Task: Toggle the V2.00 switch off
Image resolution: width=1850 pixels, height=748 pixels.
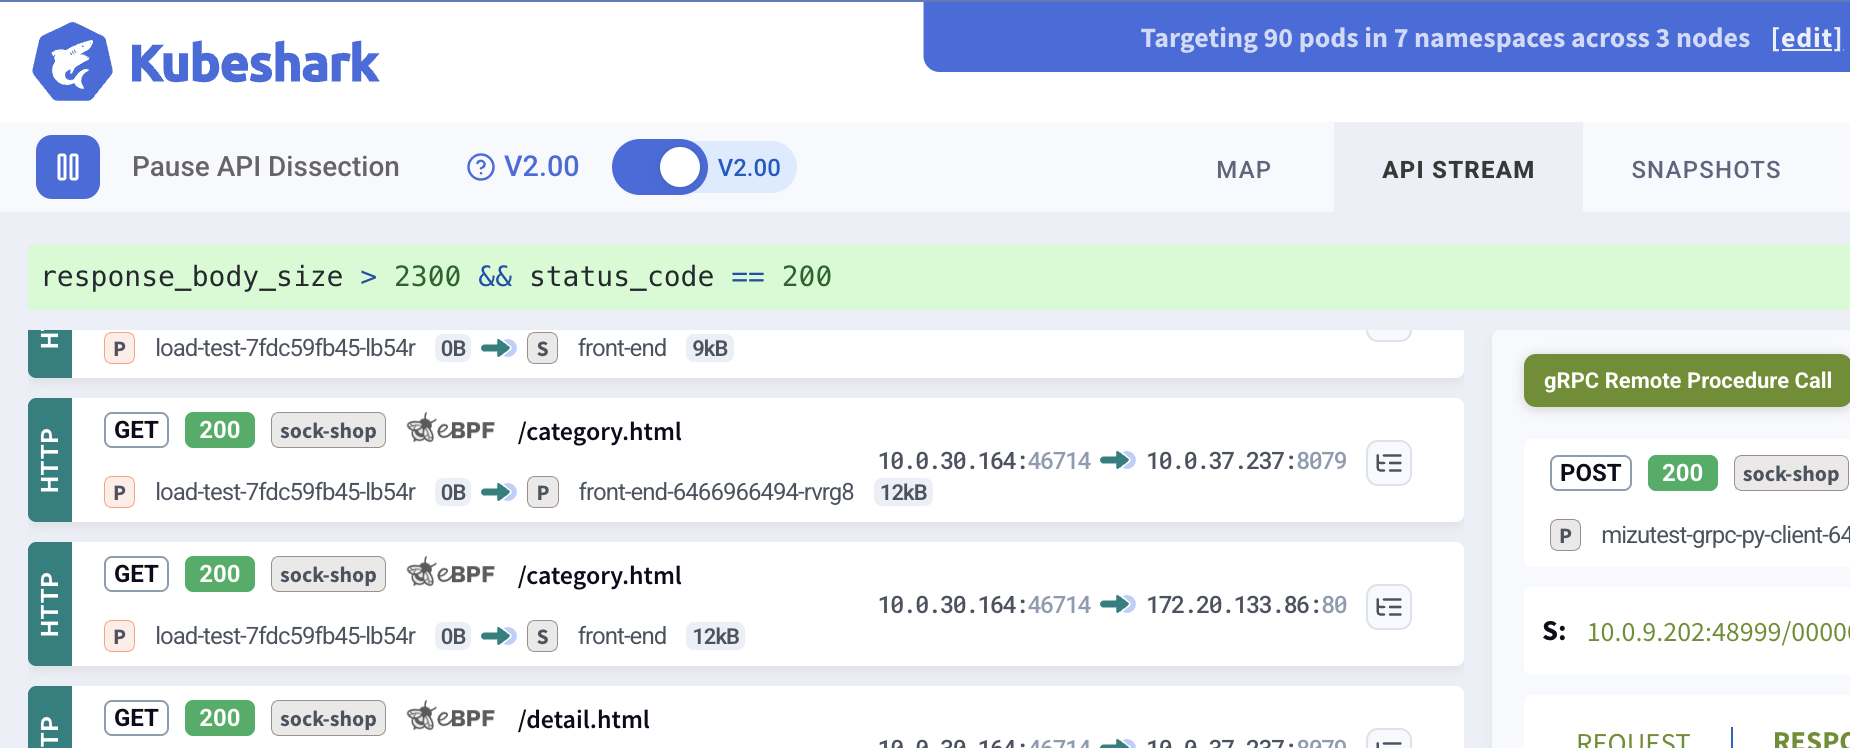Action: (660, 167)
